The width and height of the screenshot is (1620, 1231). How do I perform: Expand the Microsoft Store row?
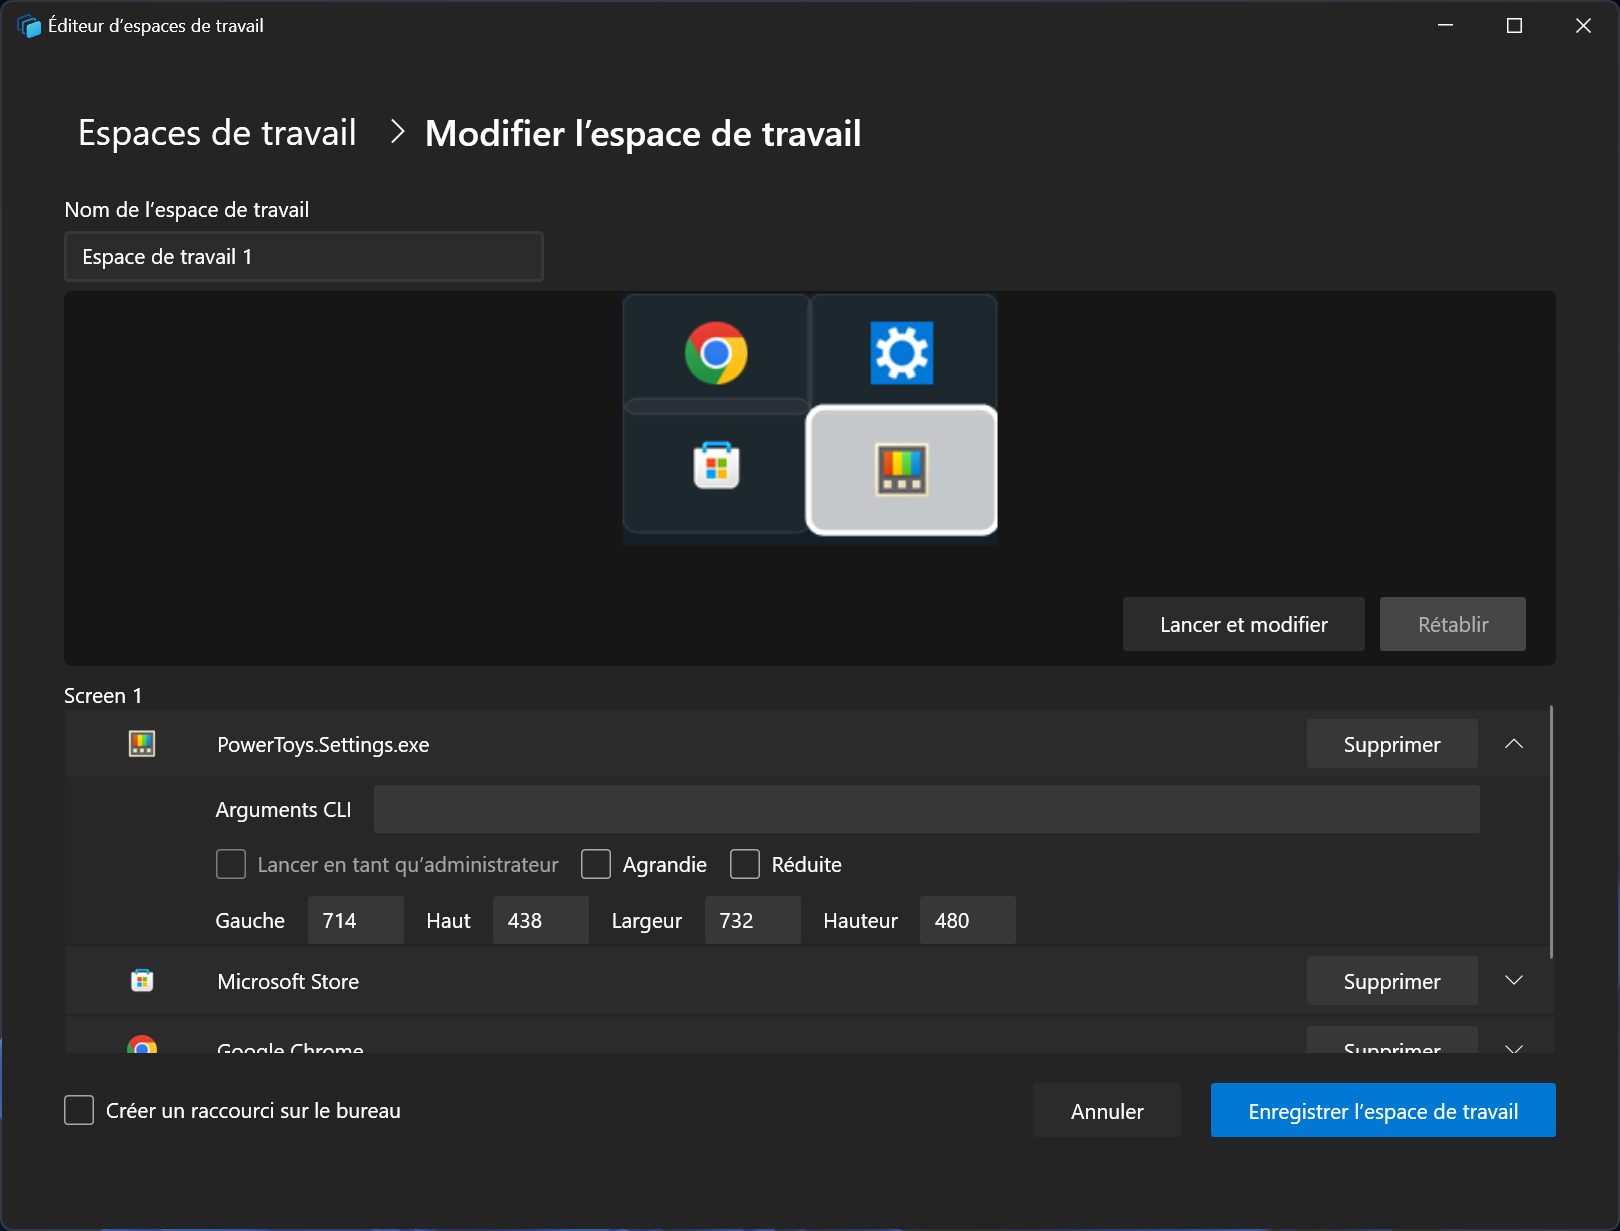[1514, 981]
